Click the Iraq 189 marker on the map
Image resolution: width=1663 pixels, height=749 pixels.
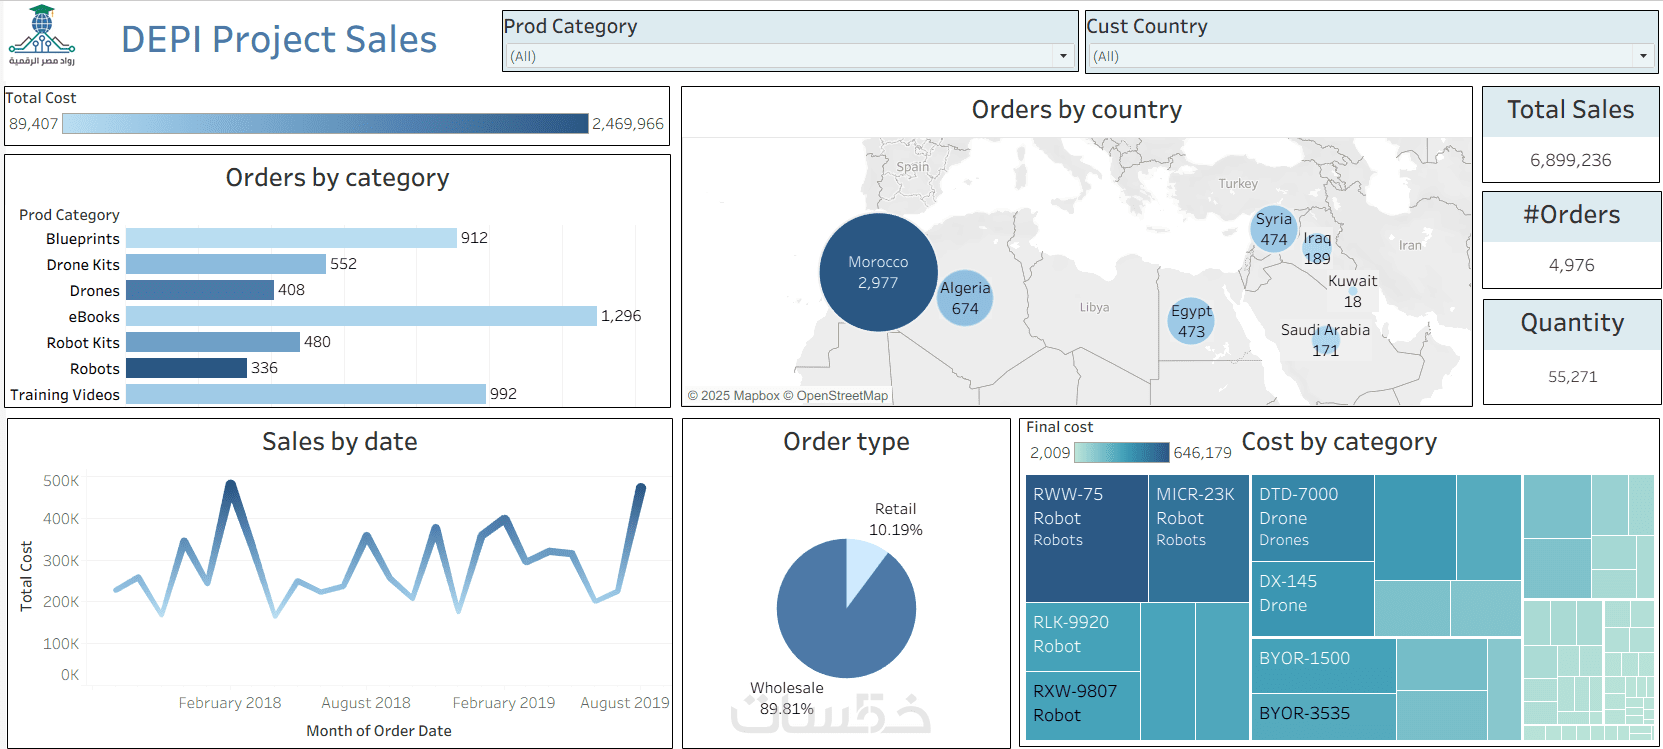coord(1317,248)
